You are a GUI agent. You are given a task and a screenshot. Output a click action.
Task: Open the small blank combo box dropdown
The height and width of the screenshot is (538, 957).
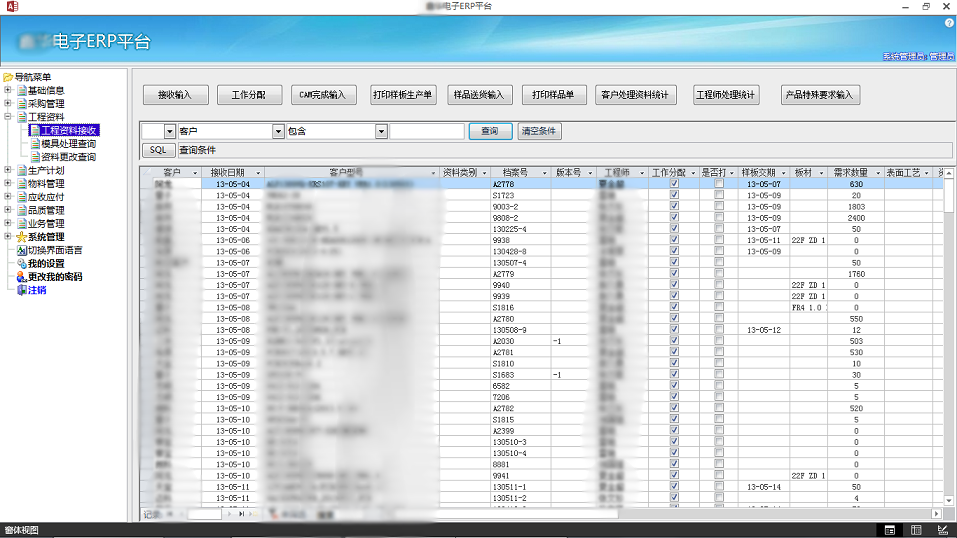click(170, 131)
